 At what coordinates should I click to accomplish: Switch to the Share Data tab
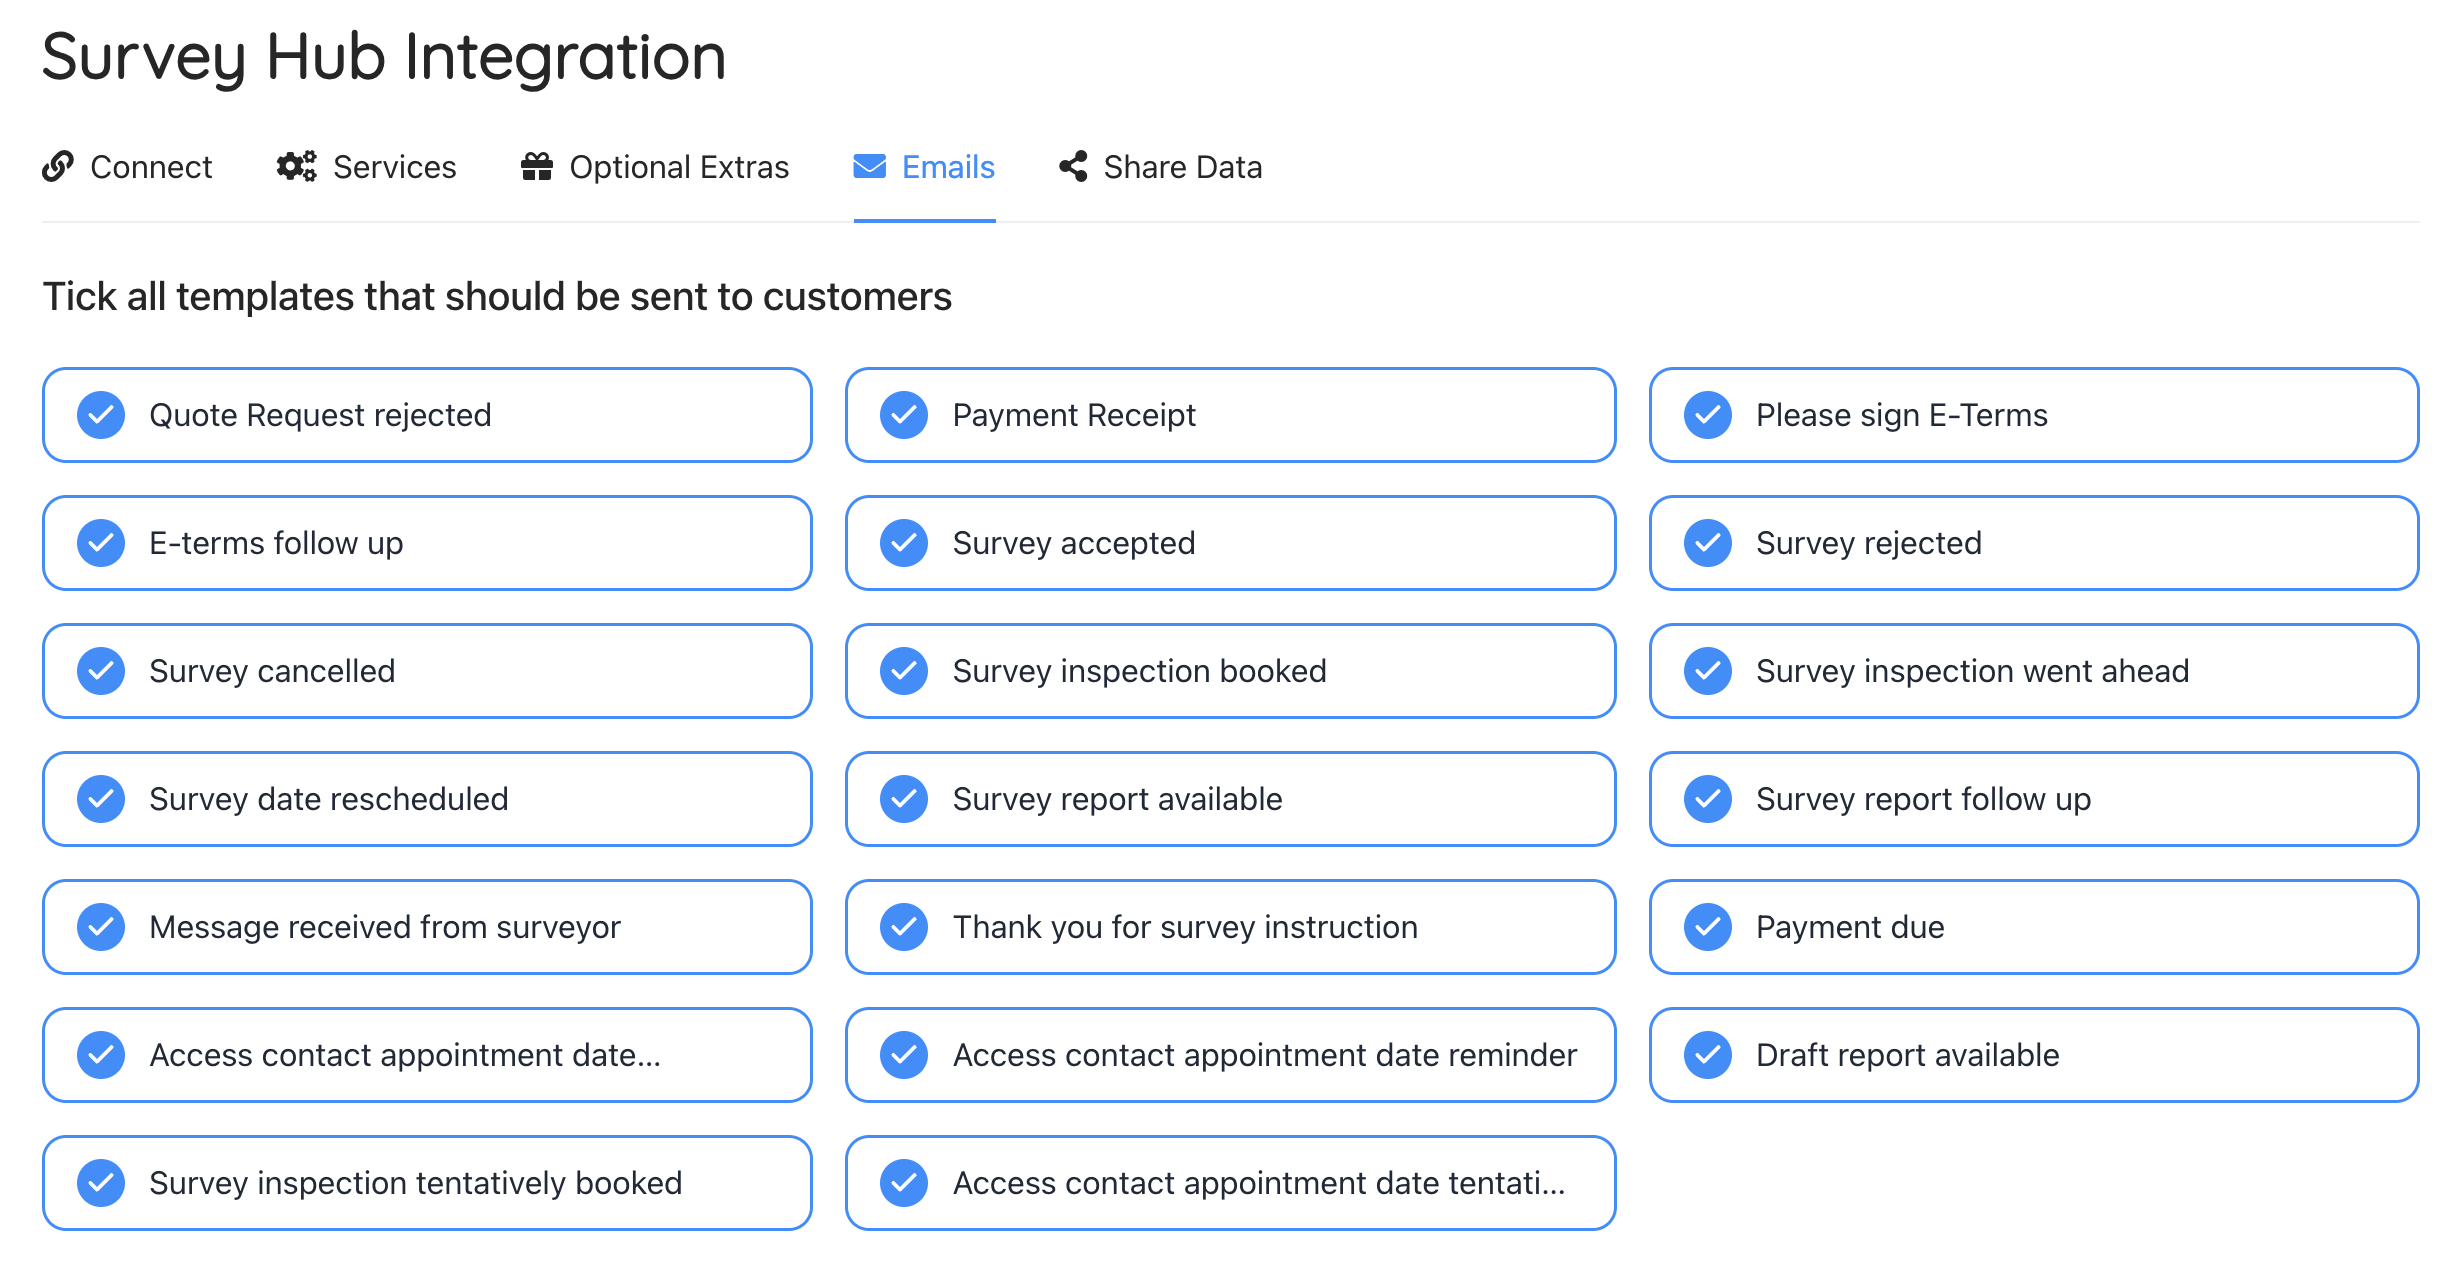(x=1182, y=167)
